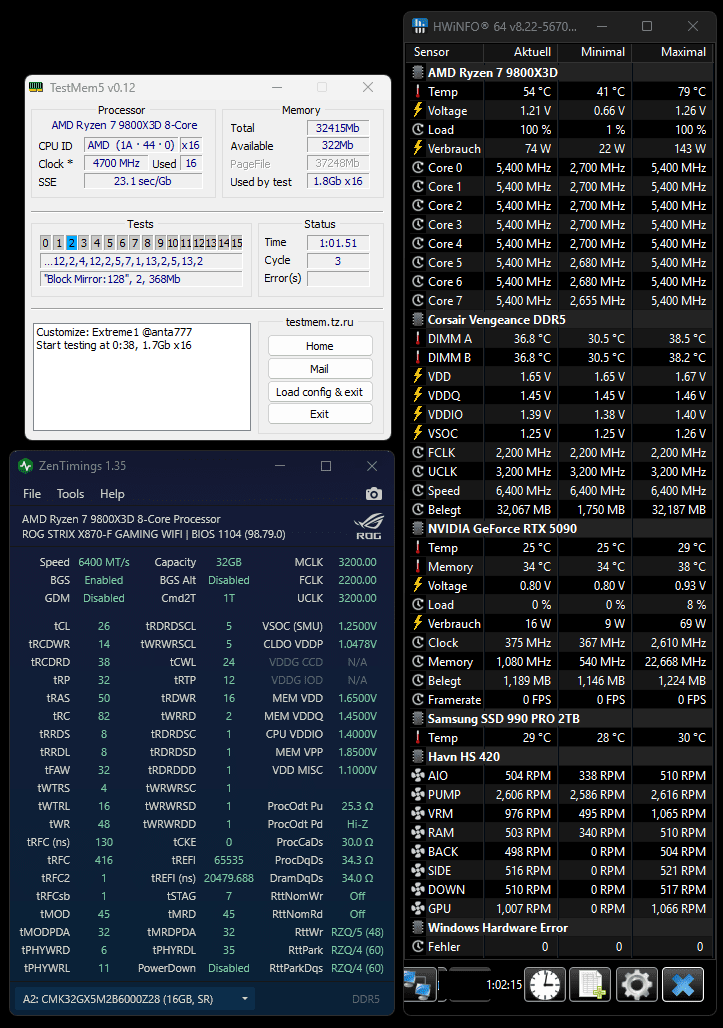Click the Clock 4700 MHz field
This screenshot has width=723, height=1028.
[116, 163]
